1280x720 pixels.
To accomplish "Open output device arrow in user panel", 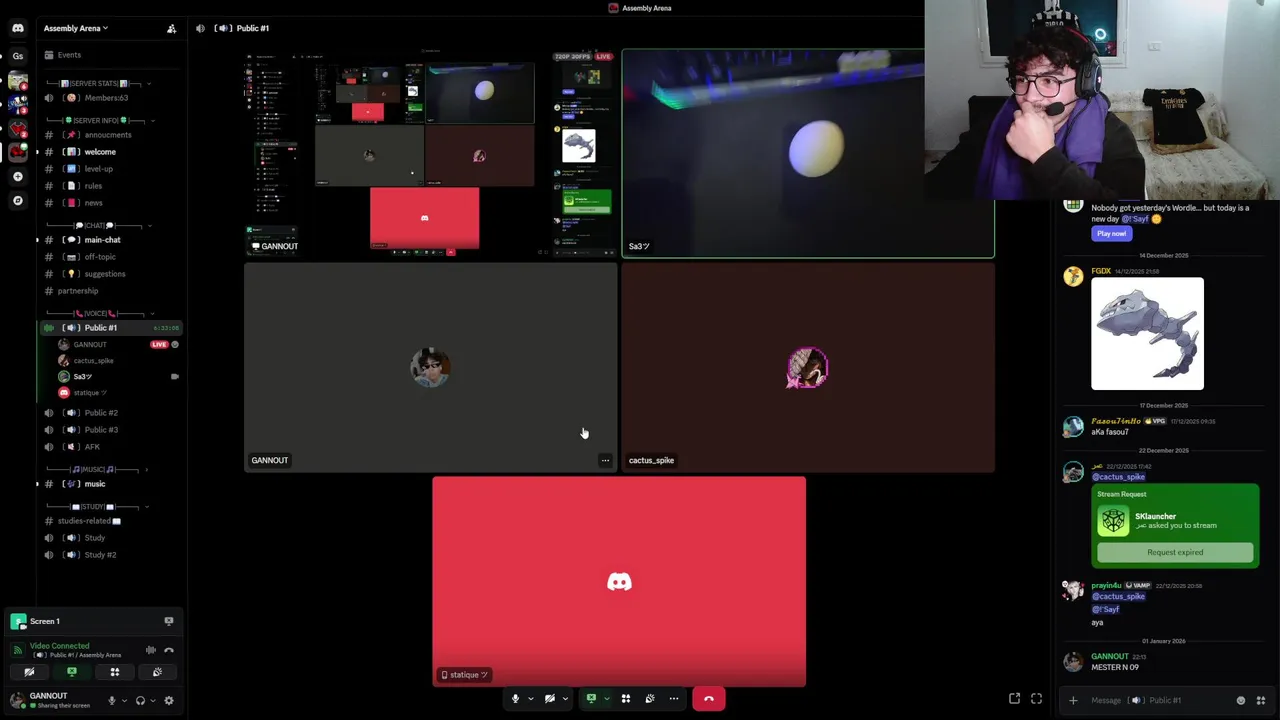I will tap(152, 701).
